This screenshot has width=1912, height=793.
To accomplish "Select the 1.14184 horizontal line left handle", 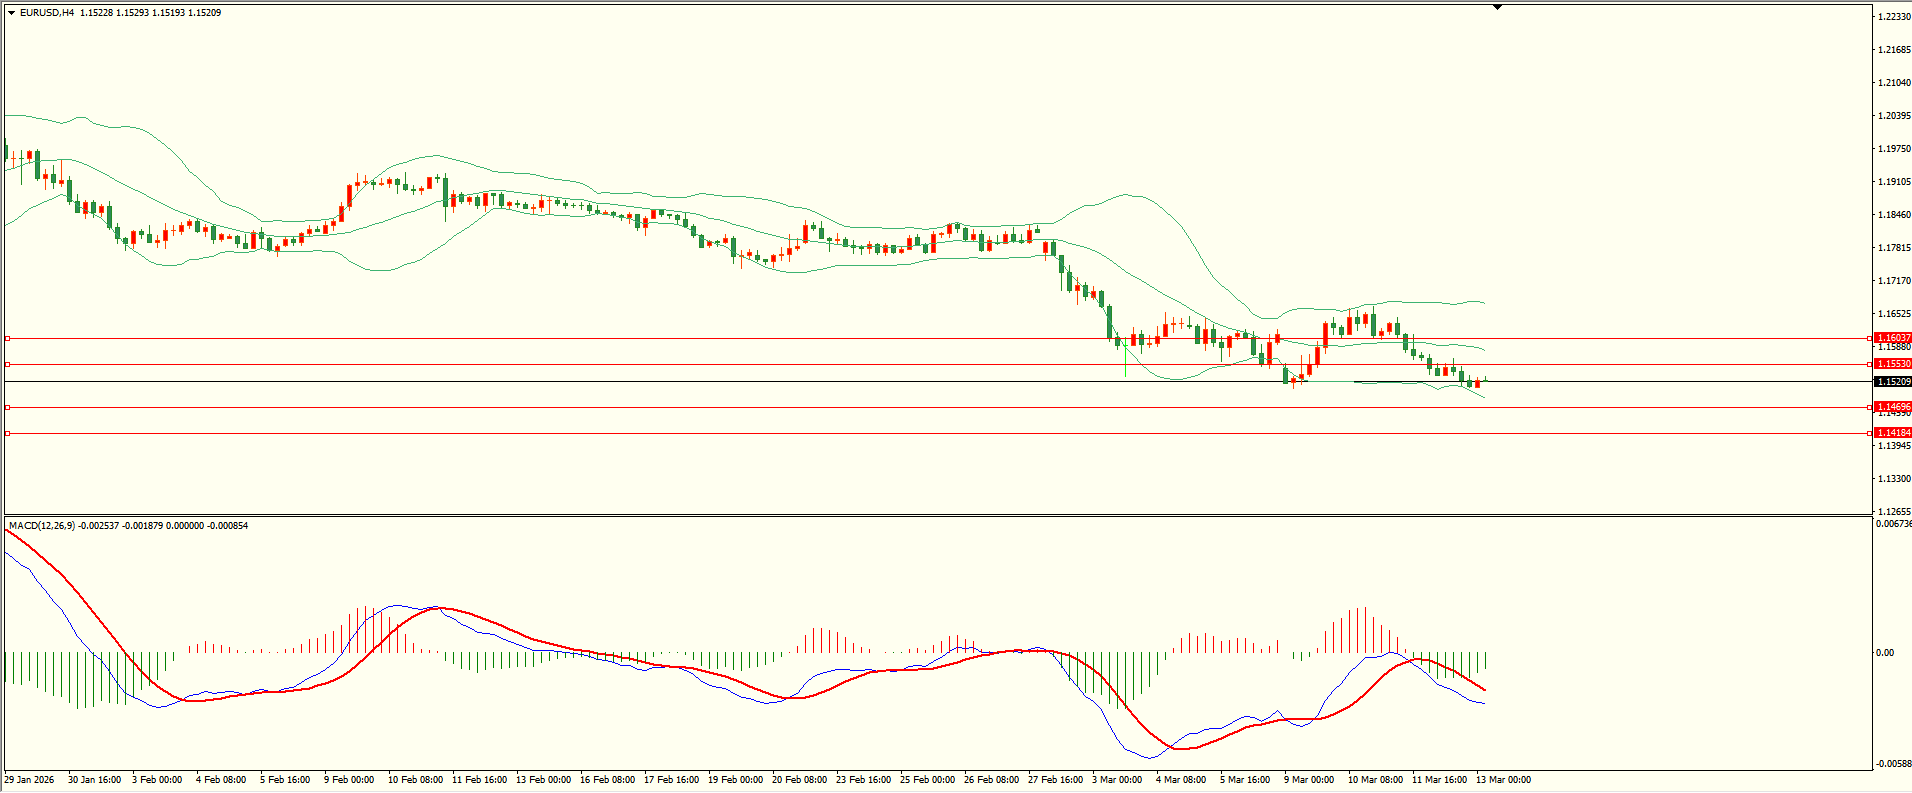I will [8, 433].
